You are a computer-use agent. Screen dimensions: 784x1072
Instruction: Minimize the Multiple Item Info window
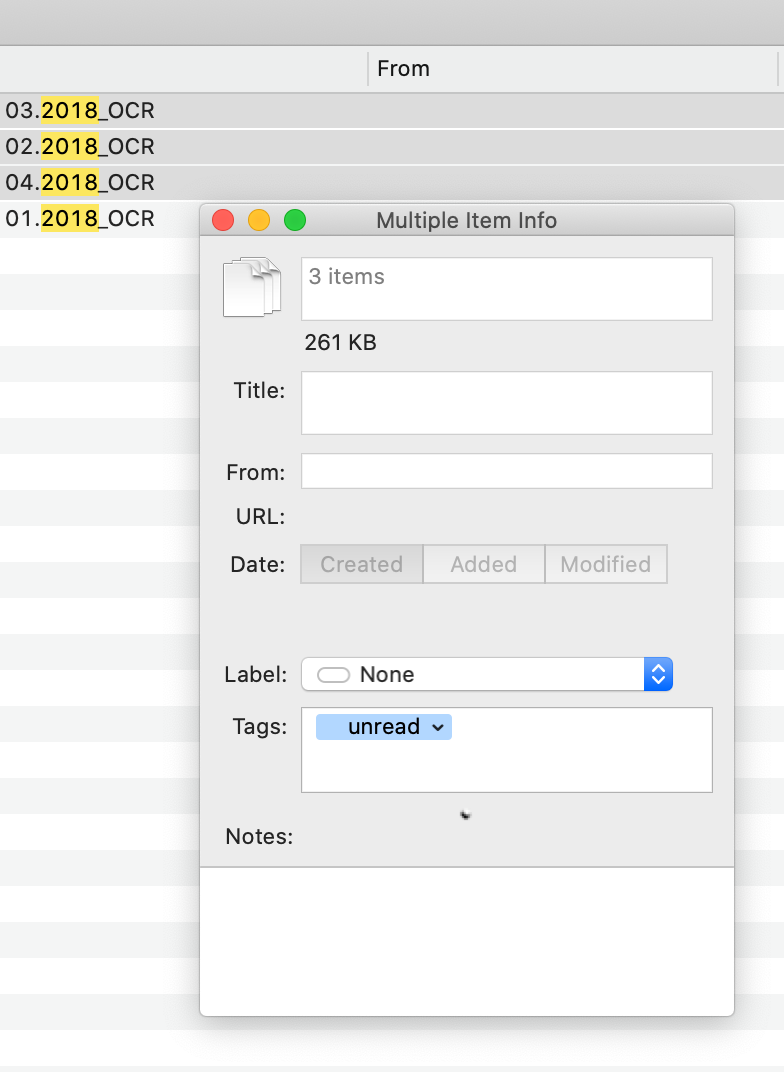point(259,220)
